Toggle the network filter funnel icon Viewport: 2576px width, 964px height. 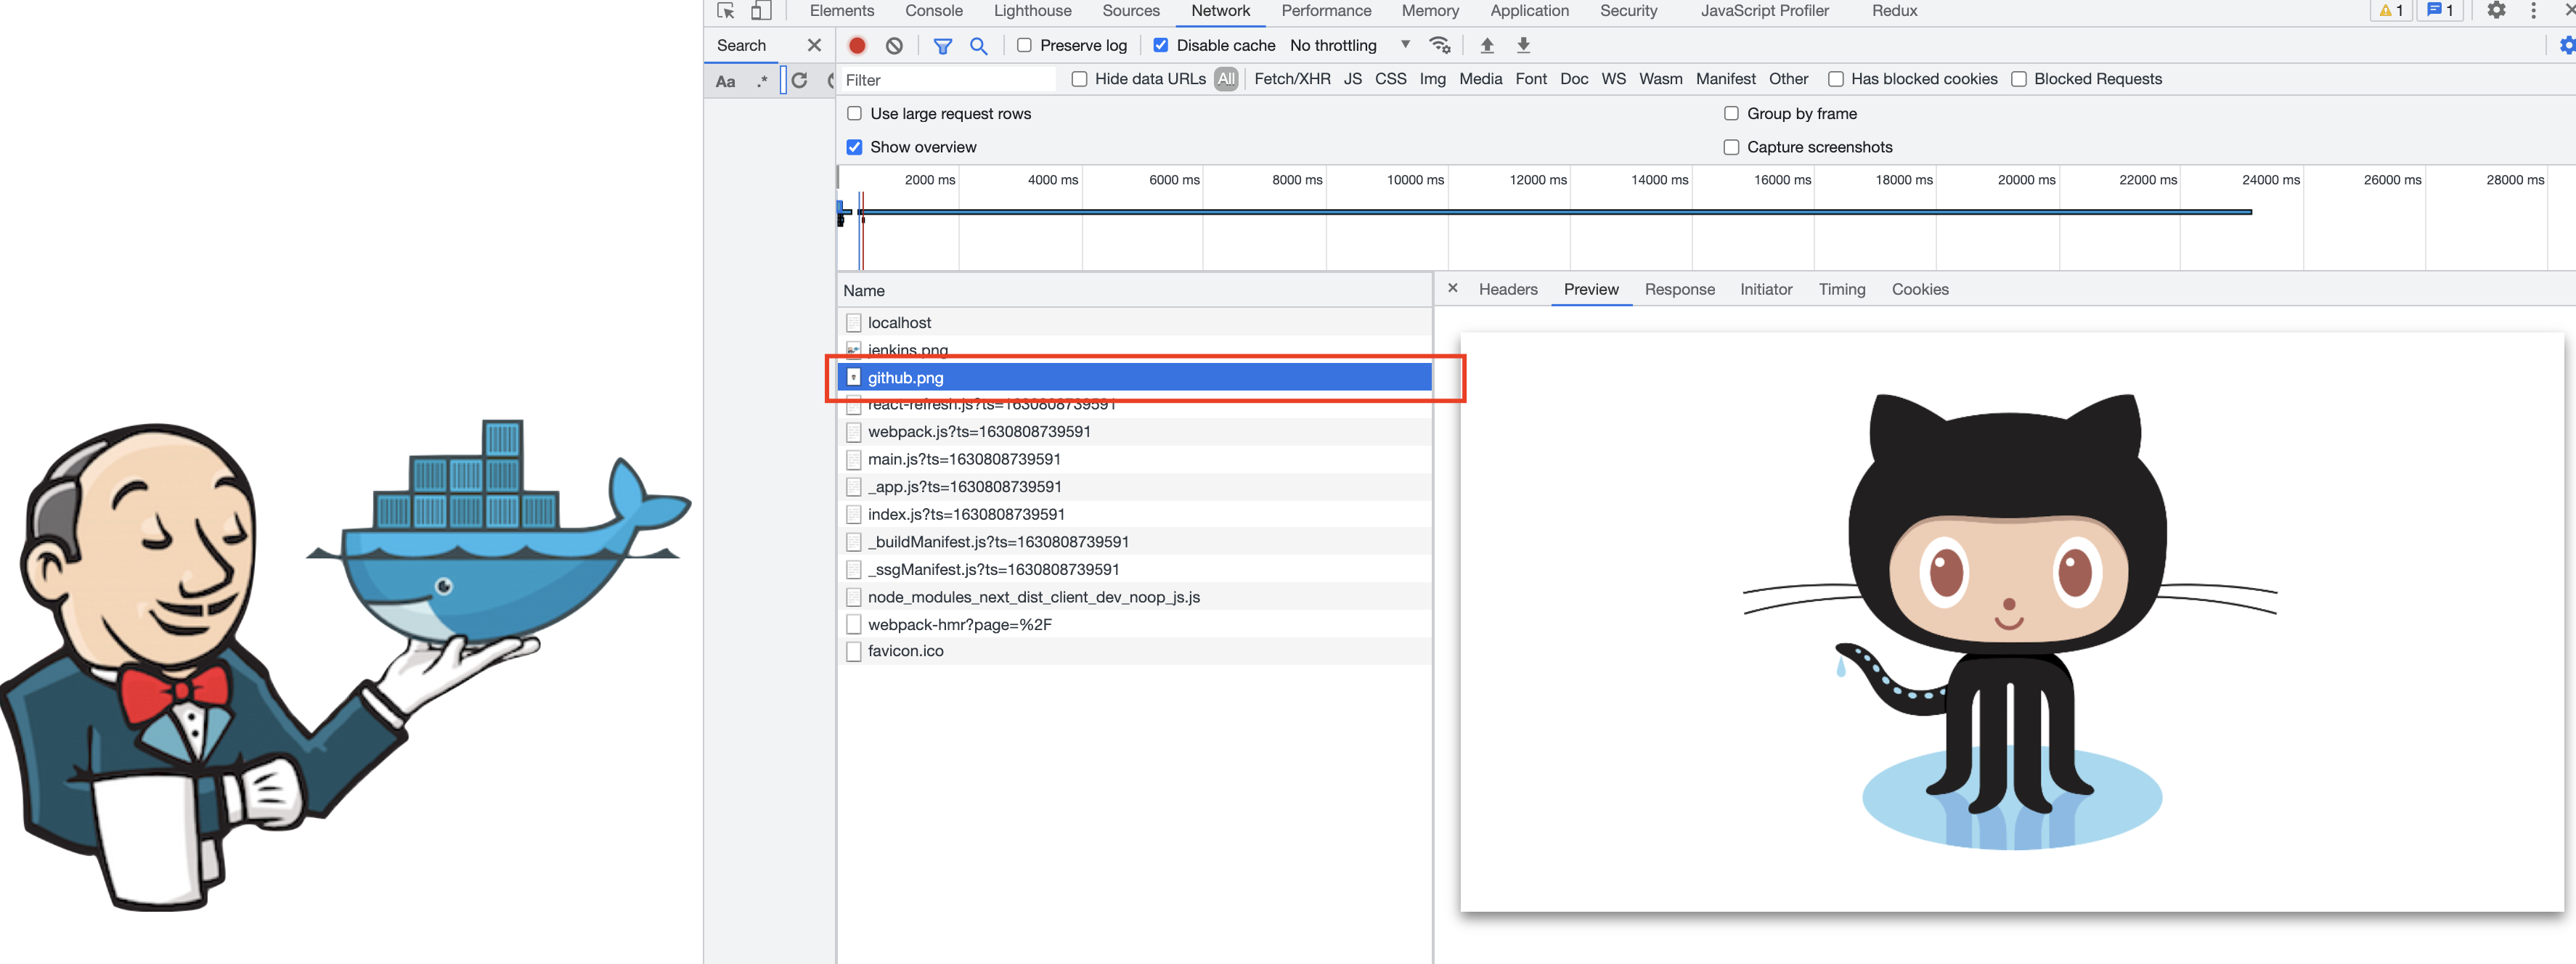pos(942,45)
